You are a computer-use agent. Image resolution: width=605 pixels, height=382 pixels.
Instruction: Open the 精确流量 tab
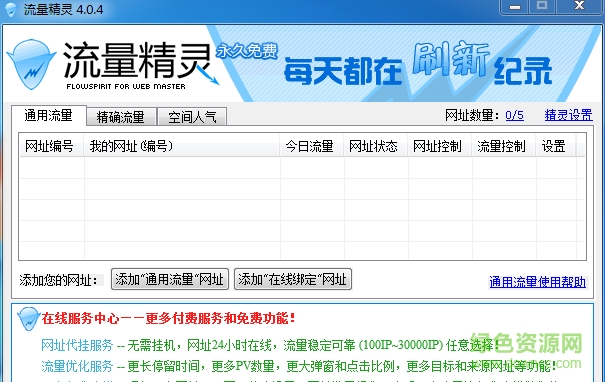click(121, 117)
